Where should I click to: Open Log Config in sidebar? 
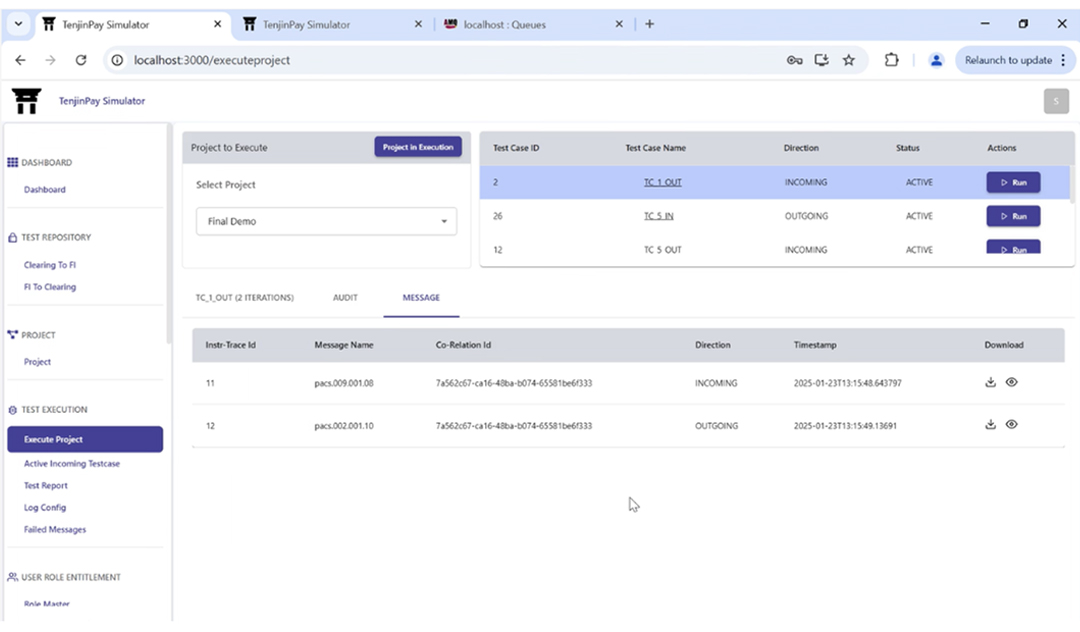click(x=45, y=507)
